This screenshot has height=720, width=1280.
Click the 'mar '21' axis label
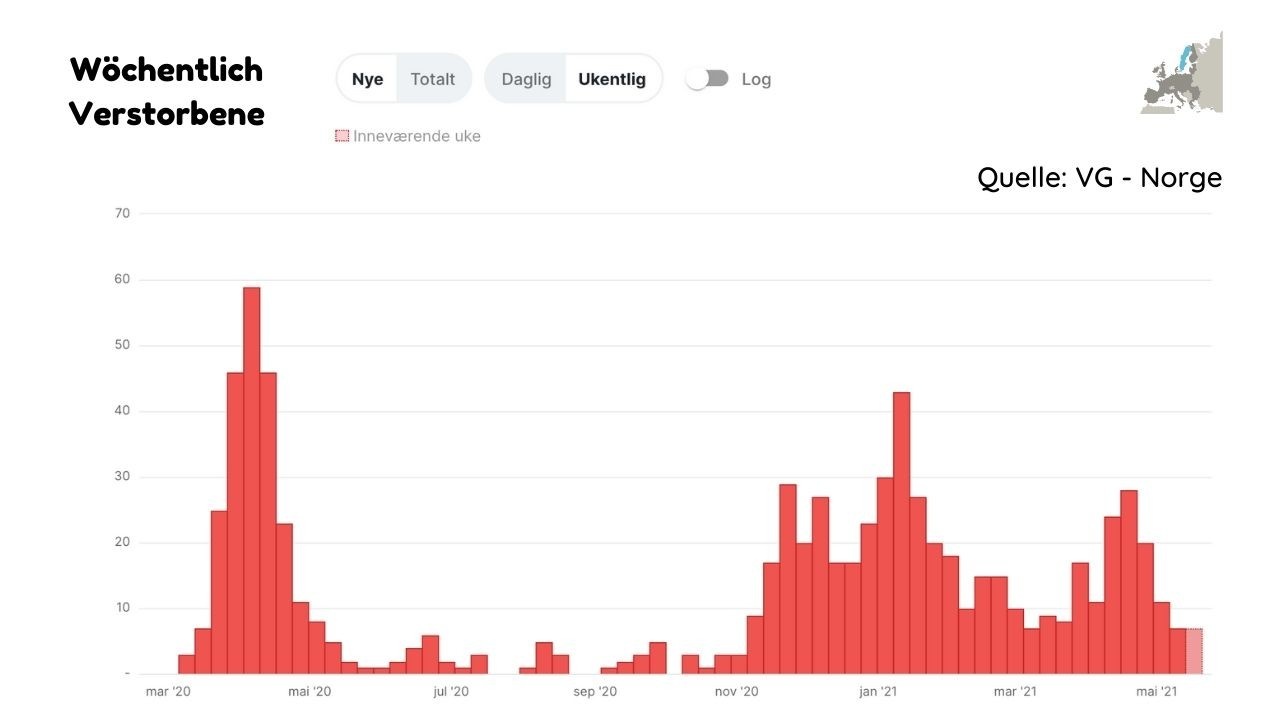coord(1014,691)
